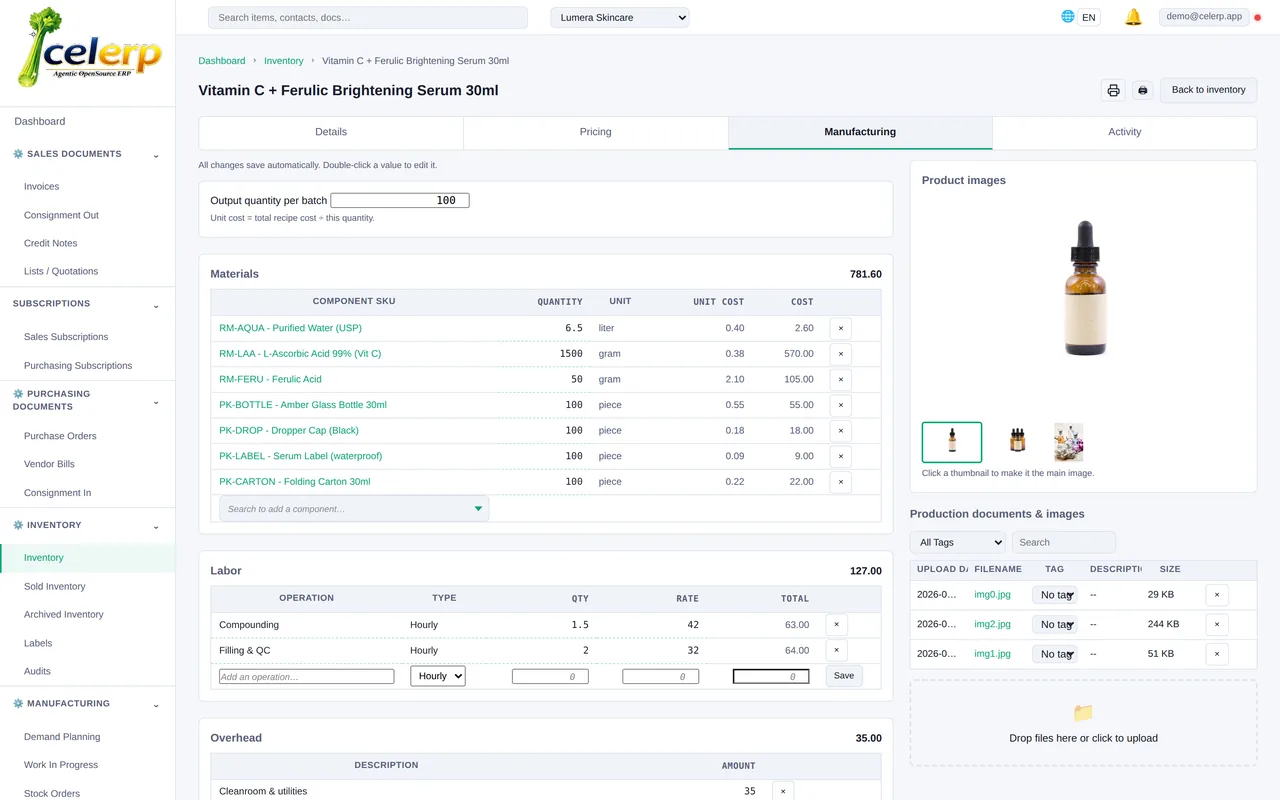Viewport: 1280px width, 800px height.
Task: Select the flowers product thumbnail
Action: pyautogui.click(x=1069, y=442)
